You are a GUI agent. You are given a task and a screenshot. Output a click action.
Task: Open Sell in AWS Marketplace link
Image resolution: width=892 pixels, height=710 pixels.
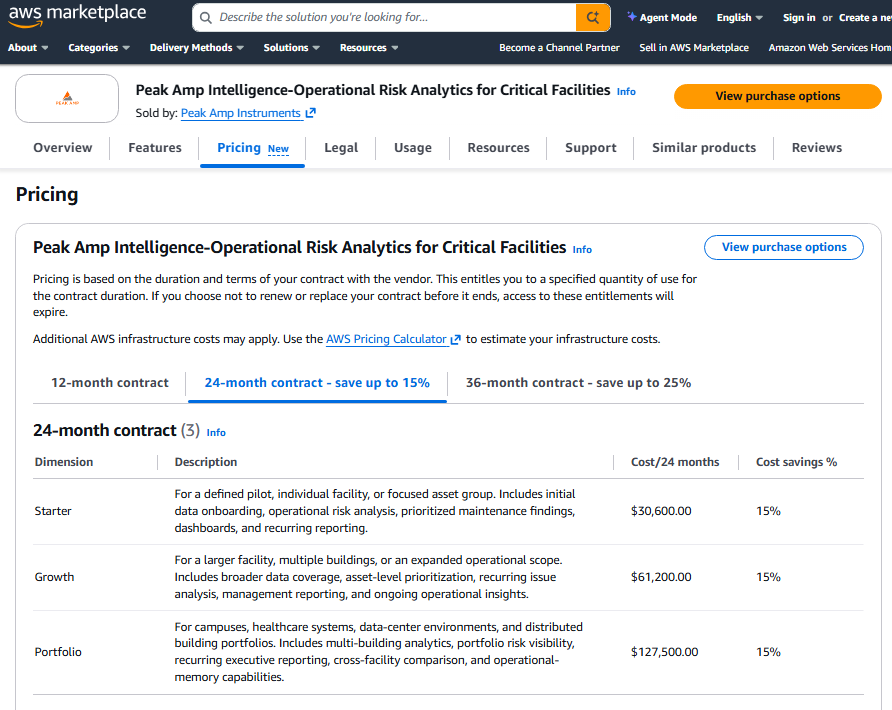[694, 48]
